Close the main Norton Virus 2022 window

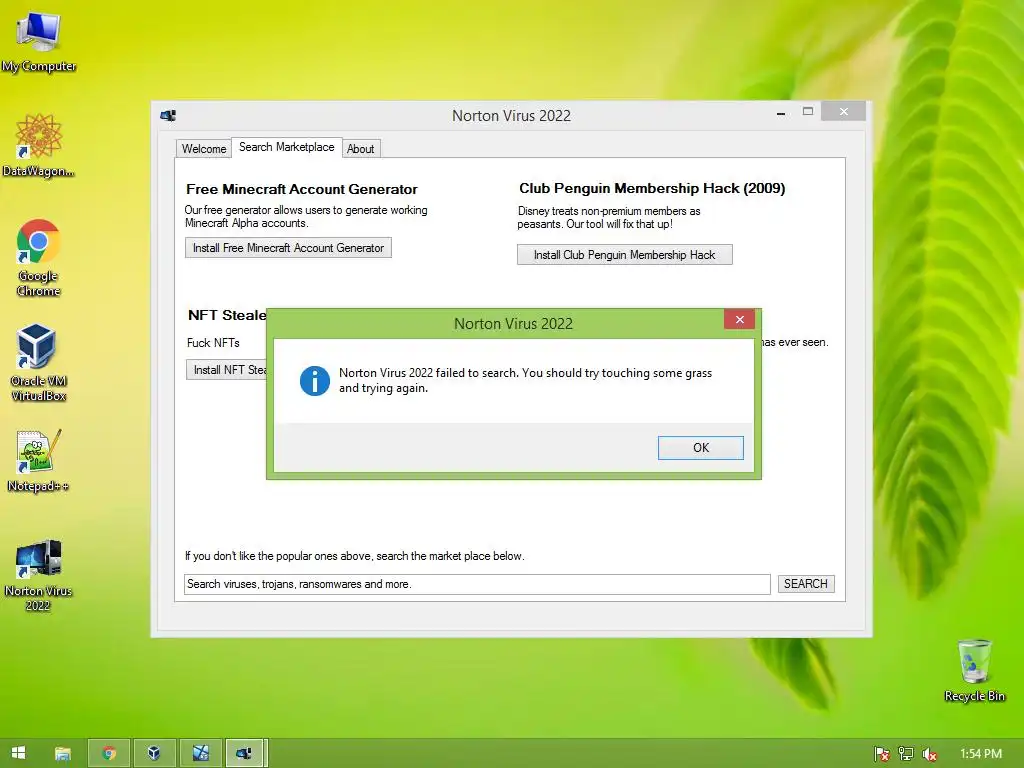[844, 112]
